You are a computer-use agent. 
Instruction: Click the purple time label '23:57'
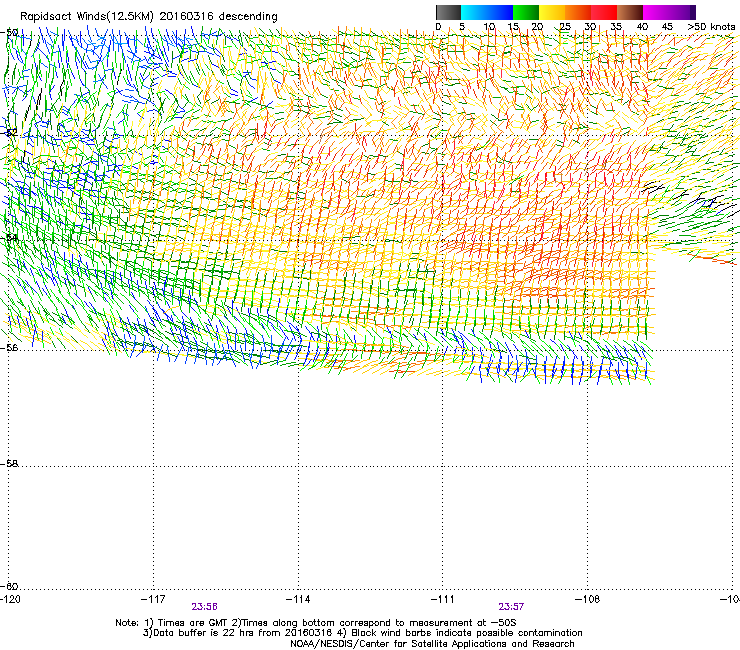pyautogui.click(x=511, y=607)
